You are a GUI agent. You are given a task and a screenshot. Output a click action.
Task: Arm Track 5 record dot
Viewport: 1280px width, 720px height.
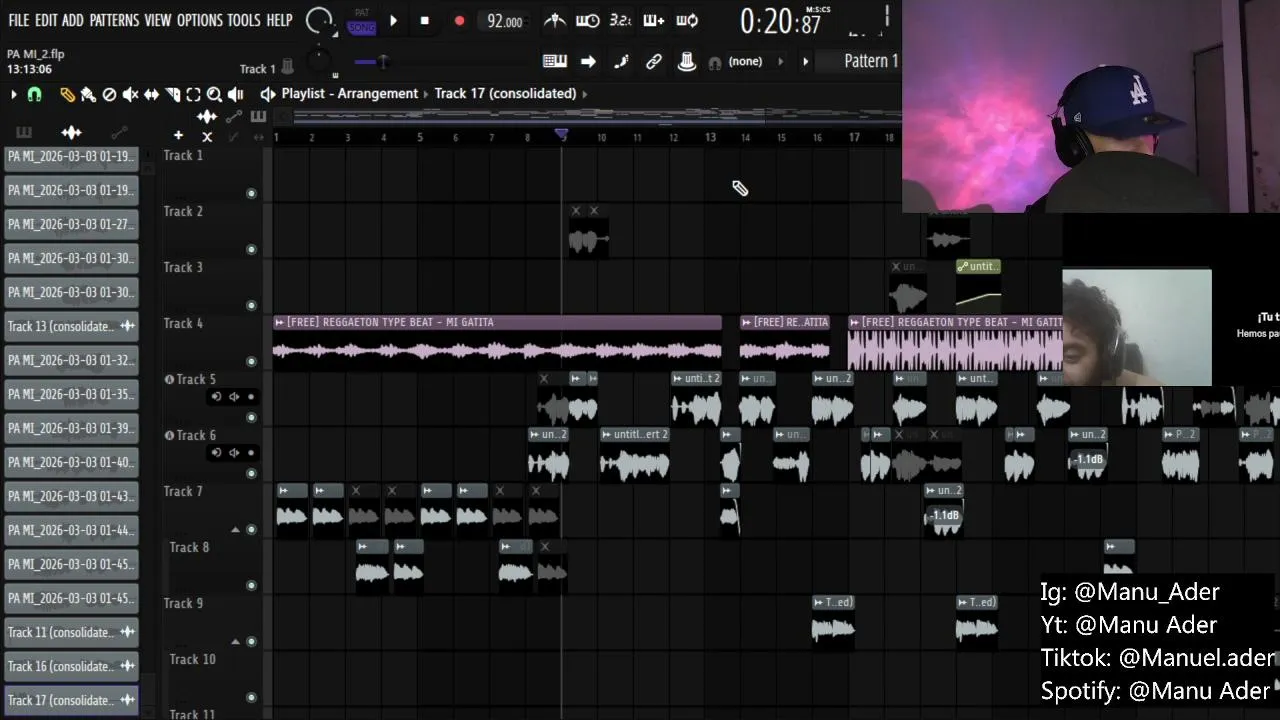[251, 397]
